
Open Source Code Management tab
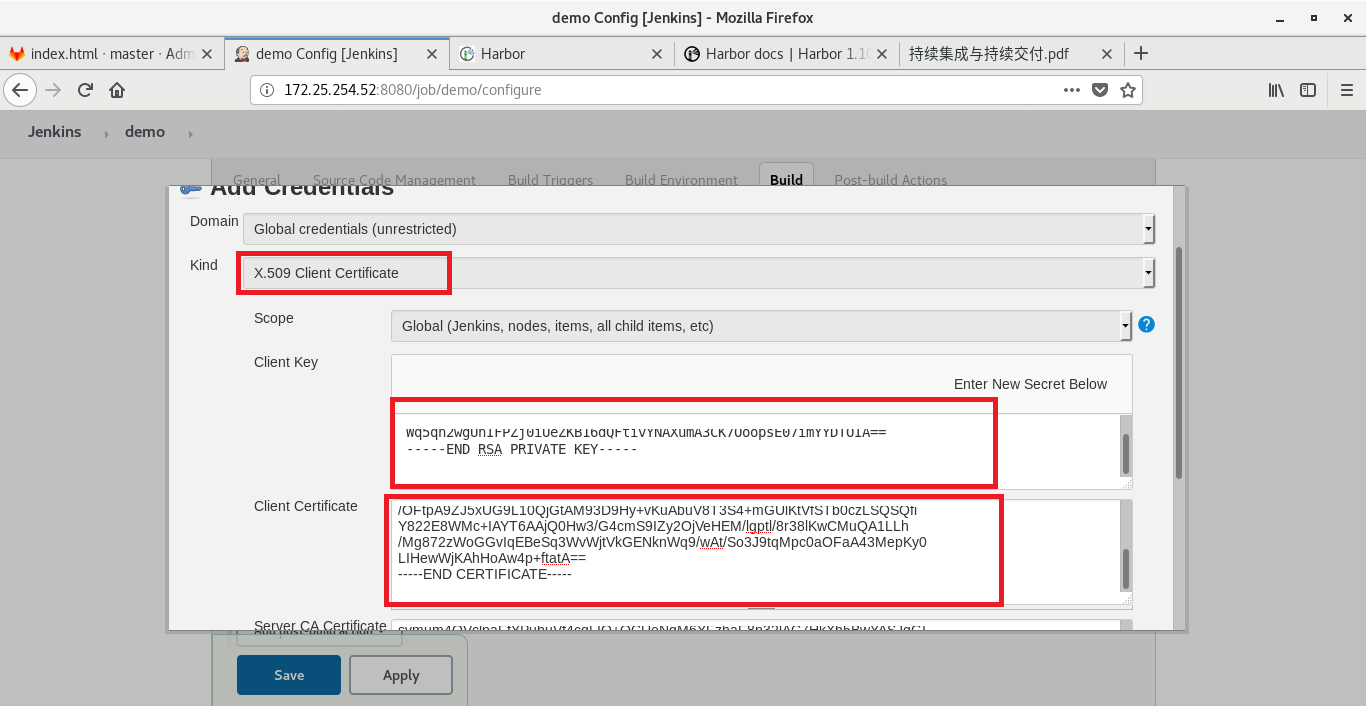[394, 180]
